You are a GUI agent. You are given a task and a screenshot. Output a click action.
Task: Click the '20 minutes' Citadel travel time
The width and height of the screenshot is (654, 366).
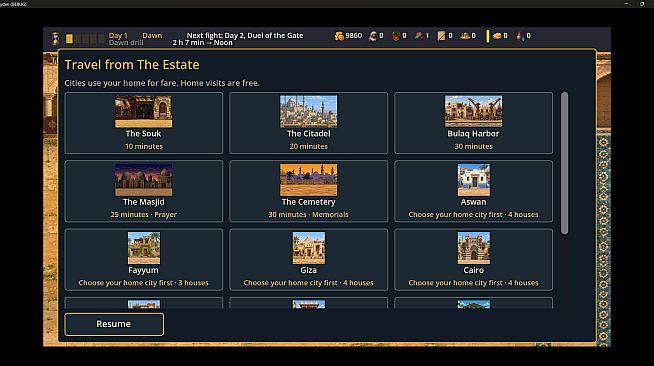click(x=309, y=146)
